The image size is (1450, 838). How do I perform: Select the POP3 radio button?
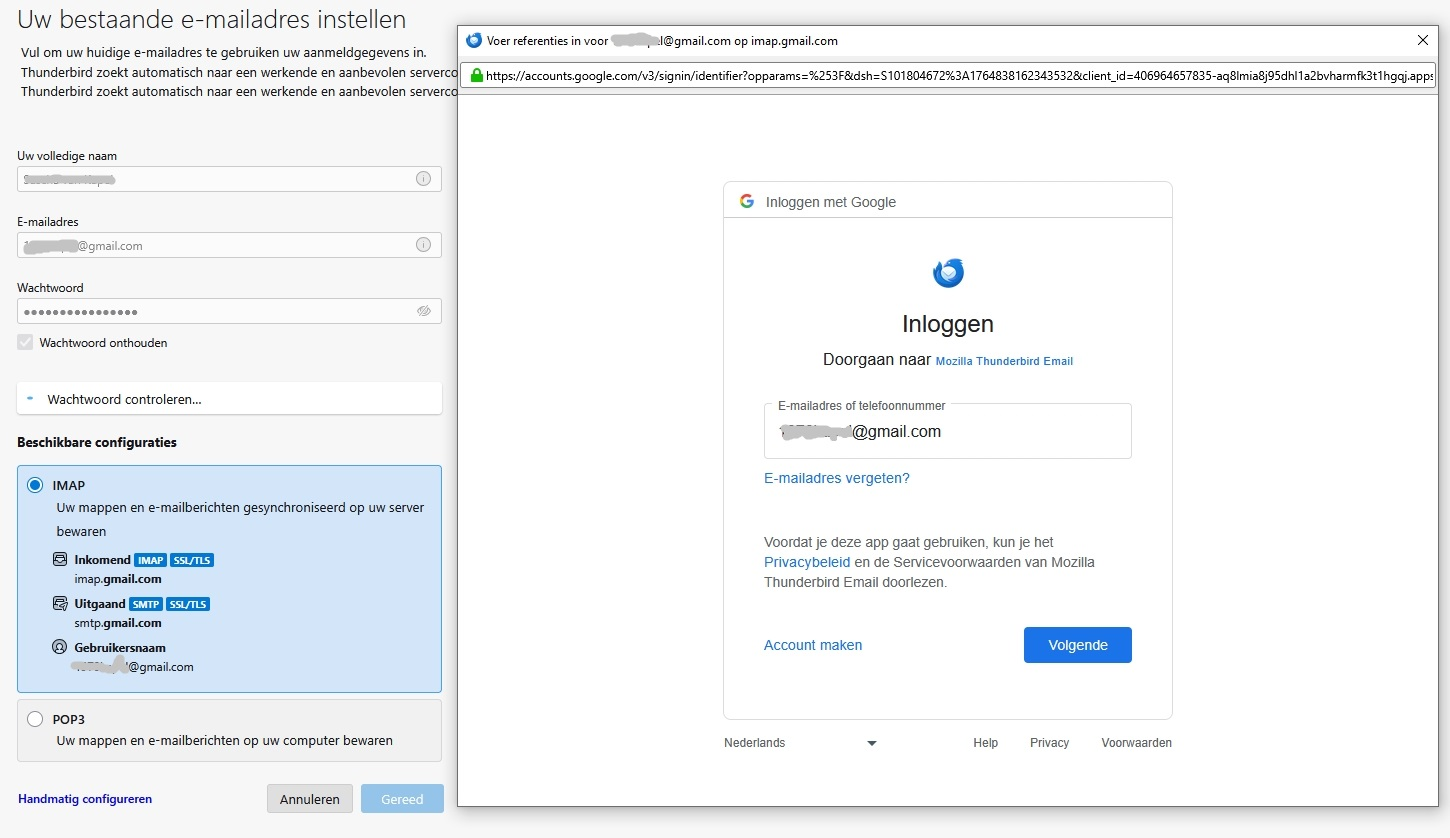(x=35, y=719)
